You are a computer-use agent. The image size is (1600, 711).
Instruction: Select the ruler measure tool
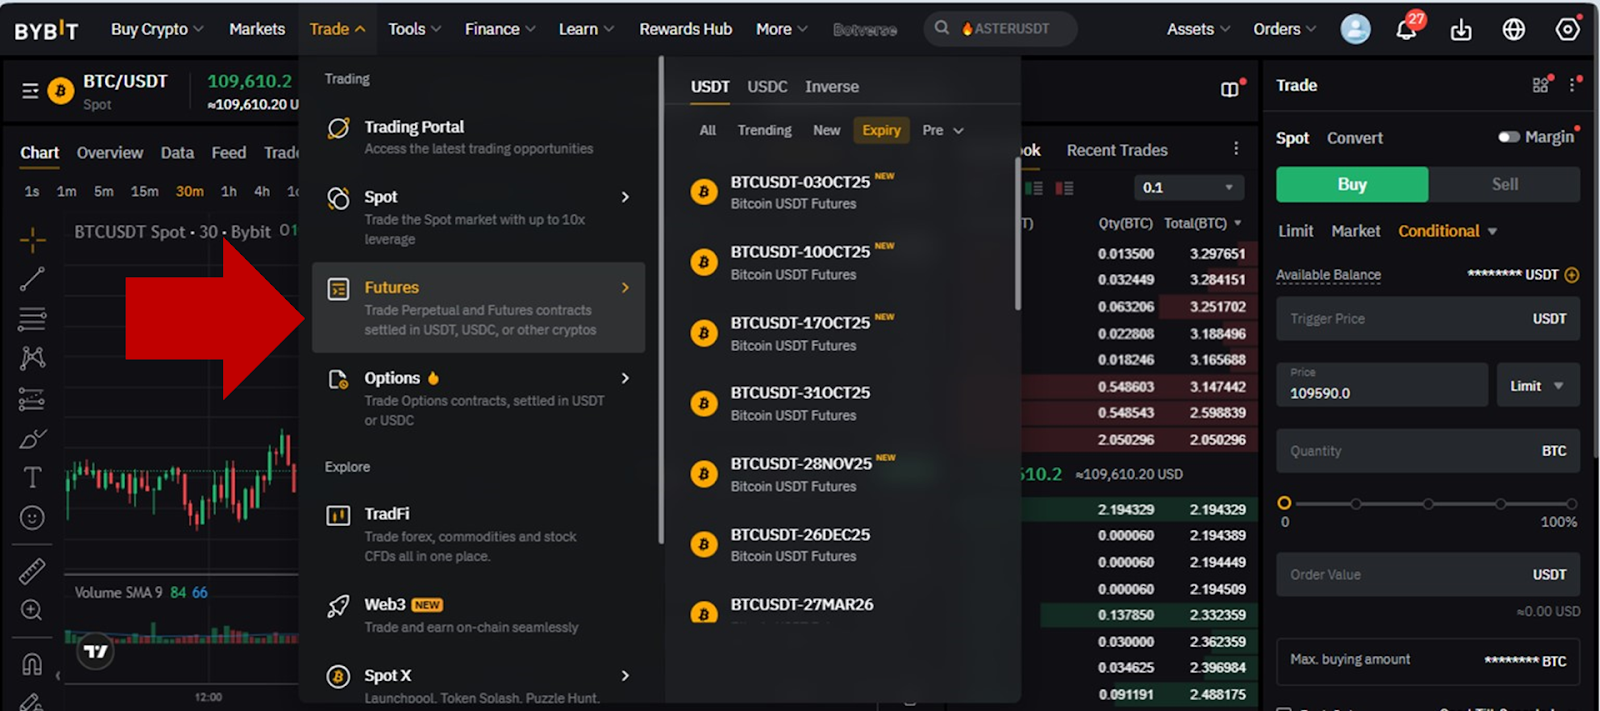click(32, 571)
